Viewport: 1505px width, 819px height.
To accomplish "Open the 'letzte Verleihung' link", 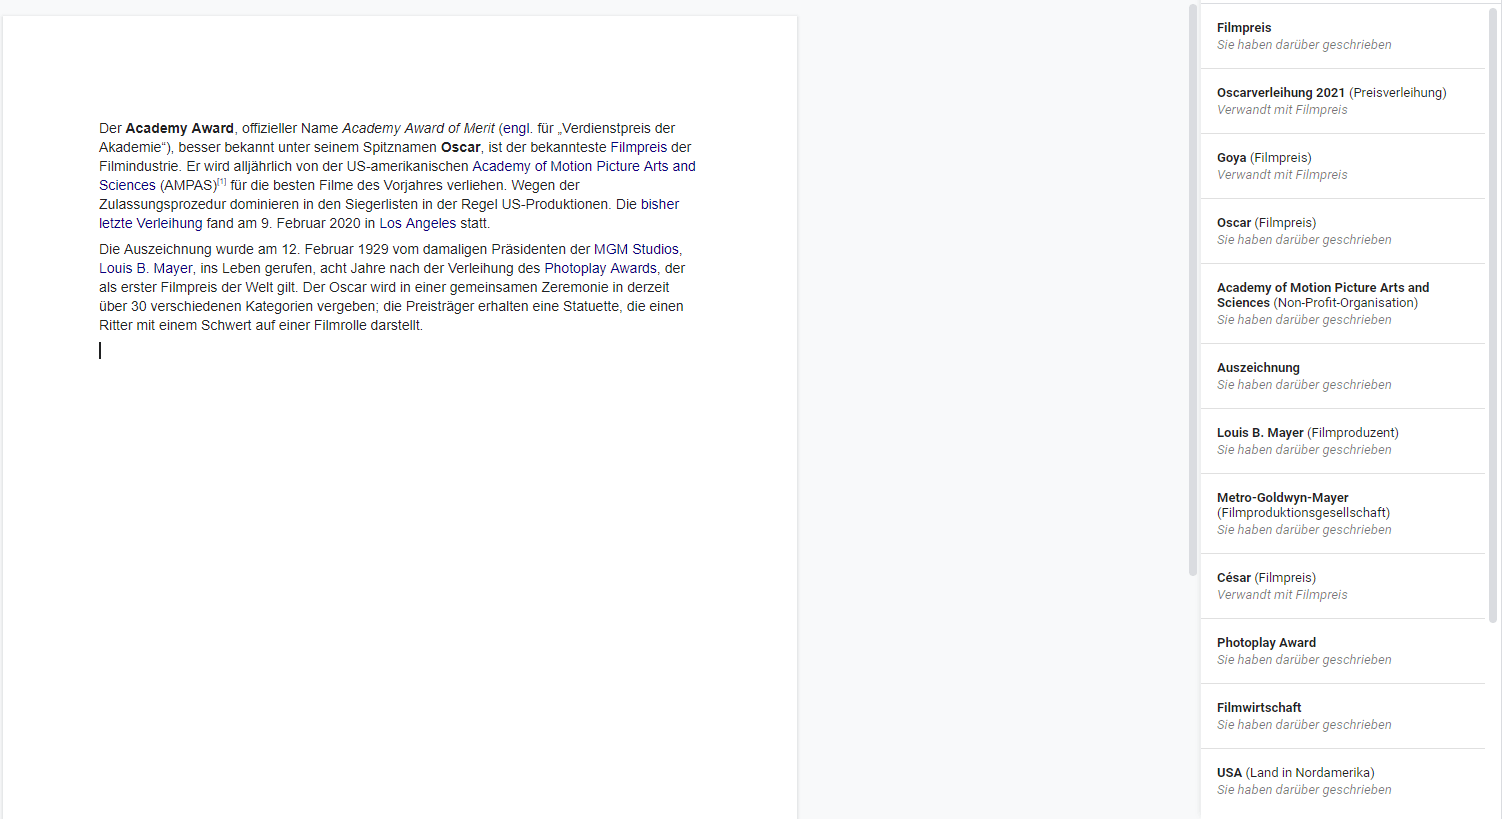I will [151, 223].
